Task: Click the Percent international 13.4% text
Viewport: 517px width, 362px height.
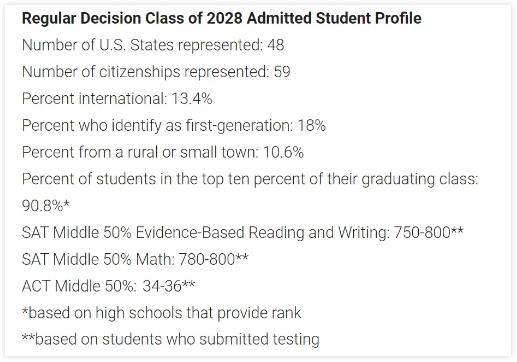Action: (117, 99)
